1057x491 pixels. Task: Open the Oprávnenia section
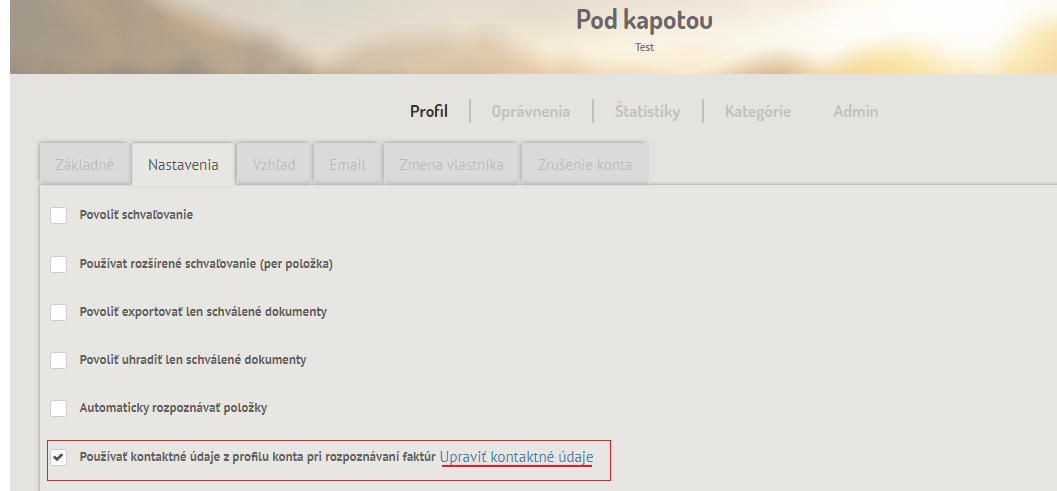(x=531, y=111)
